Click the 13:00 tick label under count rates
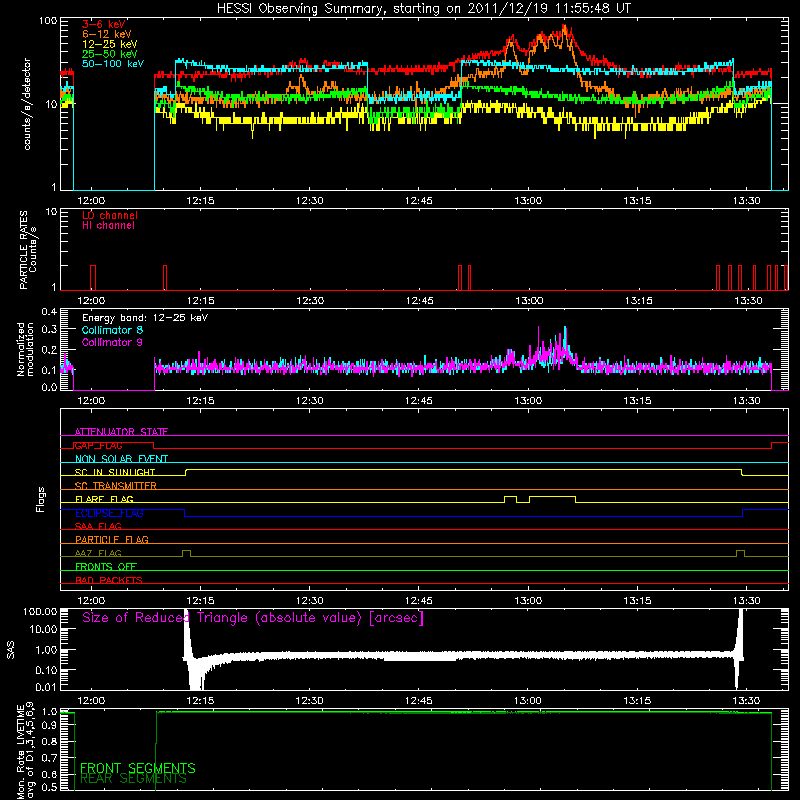The image size is (800, 800). point(528,201)
